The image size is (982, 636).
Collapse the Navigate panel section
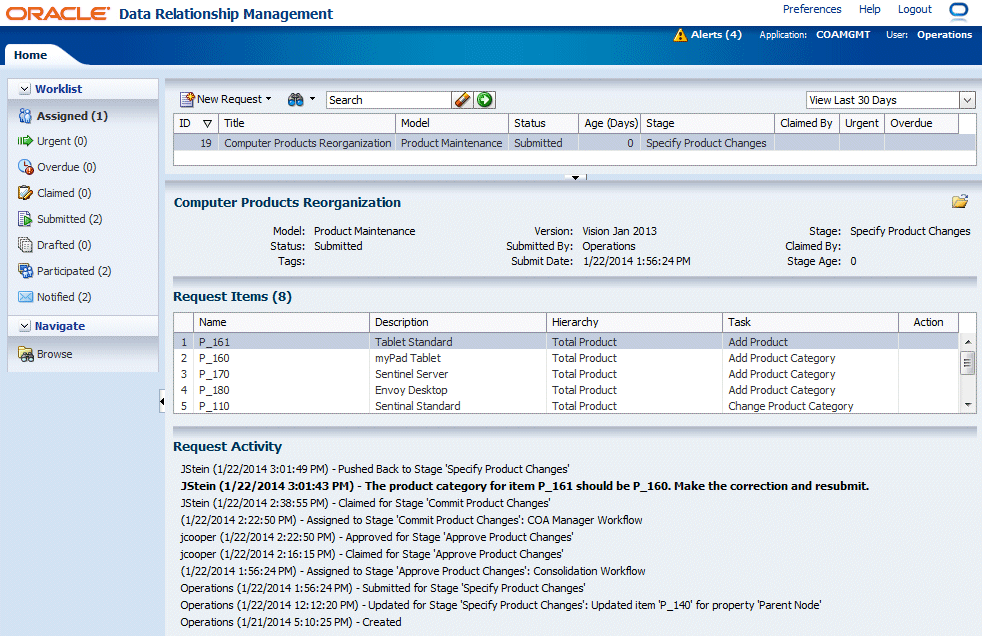(x=24, y=326)
